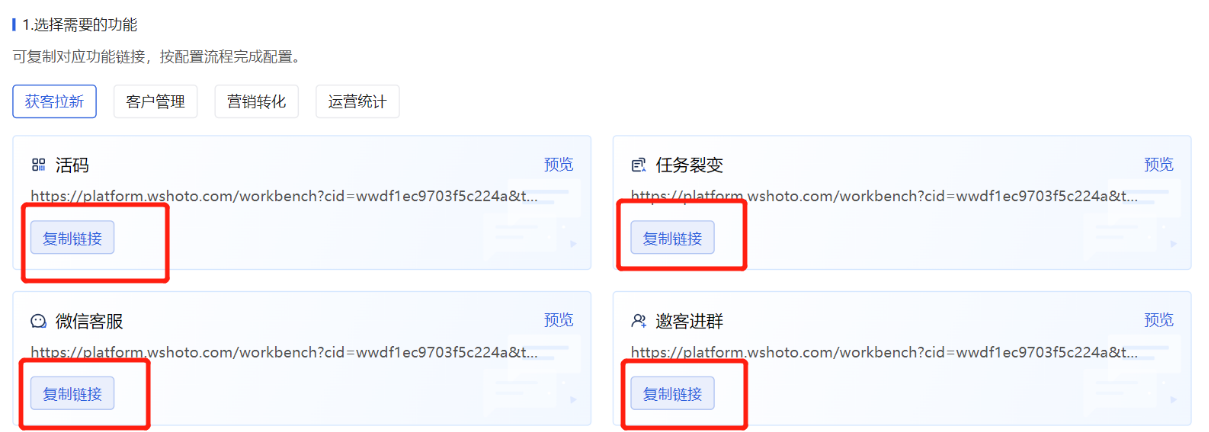Open the 营销转化 tab

(x=257, y=101)
